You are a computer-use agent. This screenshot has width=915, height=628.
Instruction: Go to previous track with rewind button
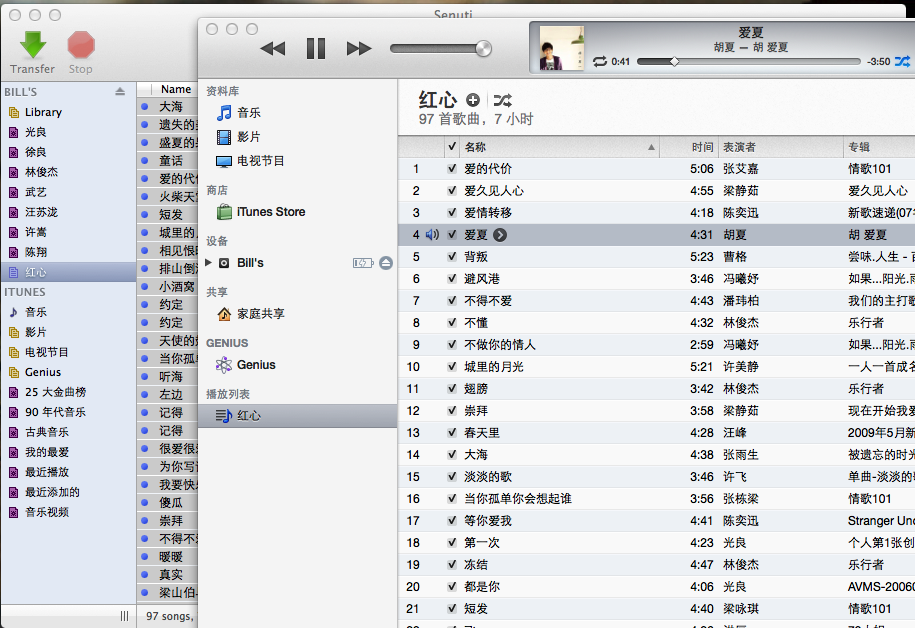pyautogui.click(x=273, y=48)
